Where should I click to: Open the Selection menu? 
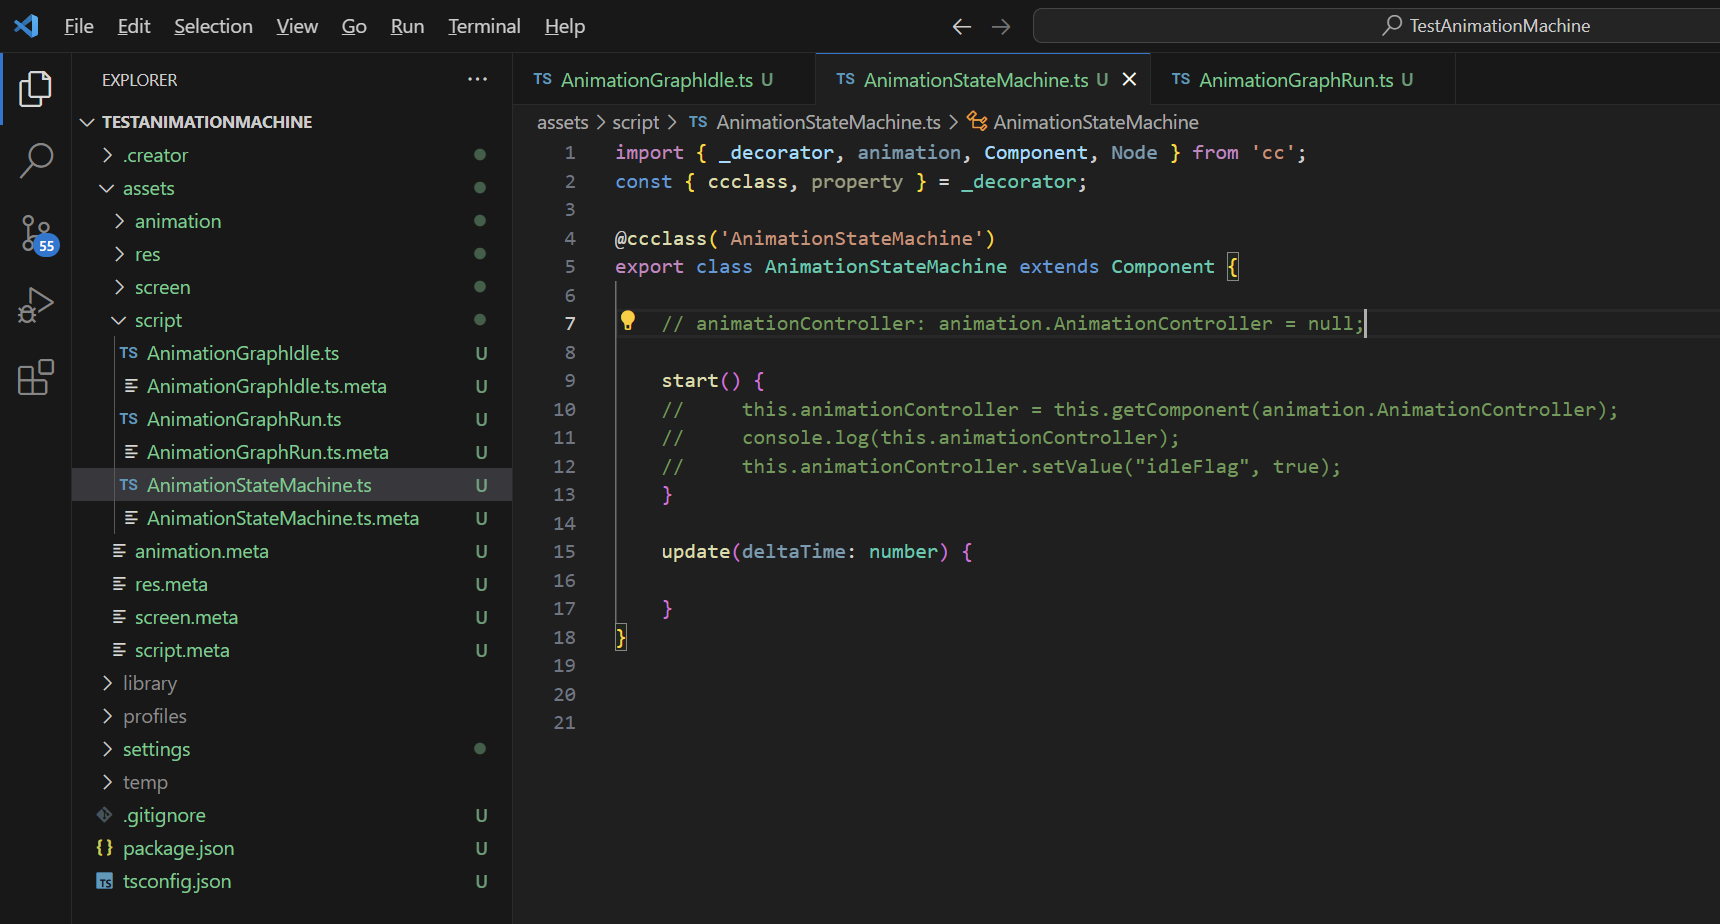tap(213, 26)
